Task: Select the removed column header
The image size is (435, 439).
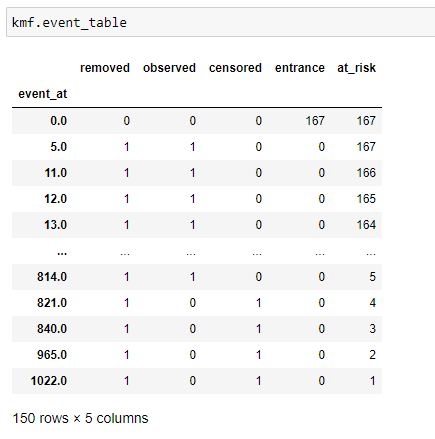Action: (105, 68)
